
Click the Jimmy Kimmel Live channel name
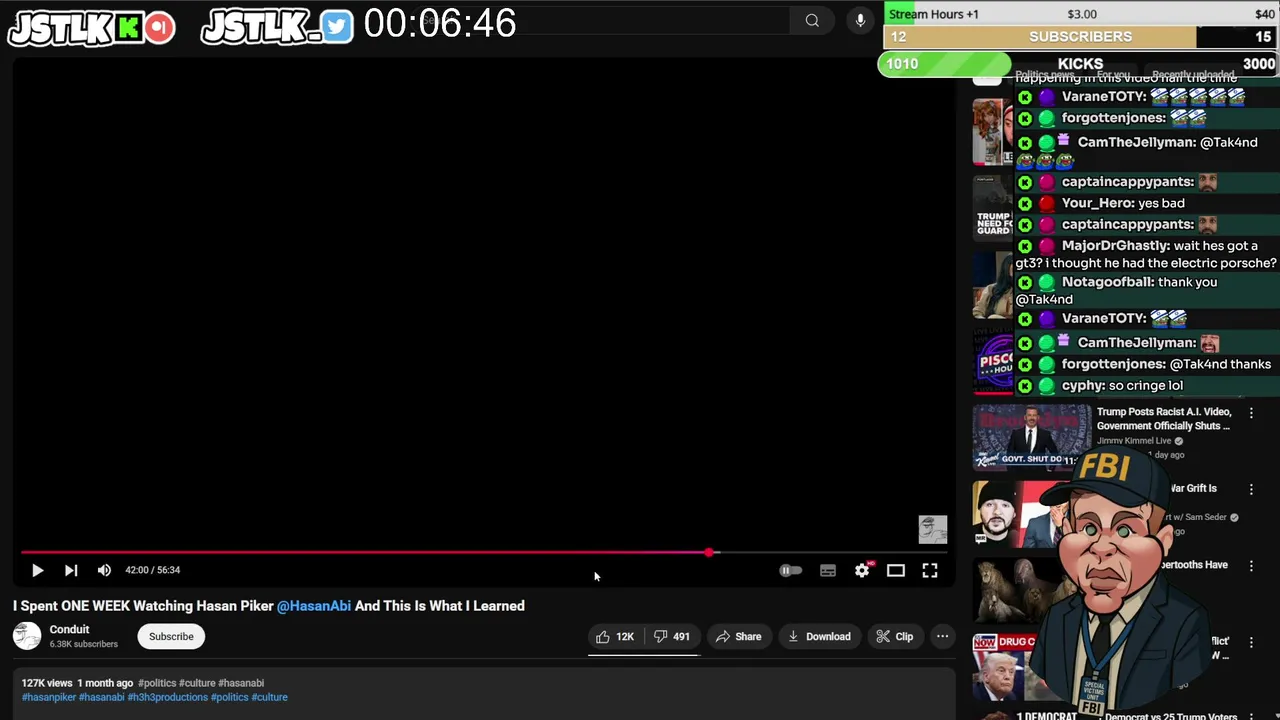(x=1134, y=440)
